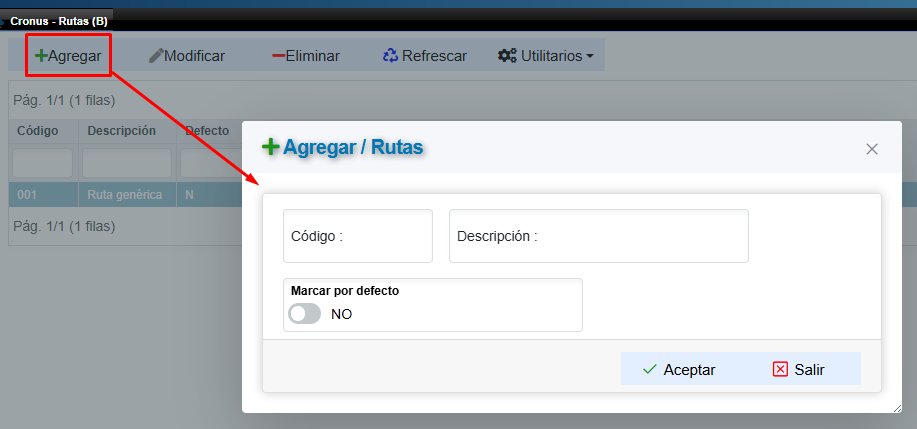
Task: Toggle the Marcar por defecto switch
Action: 305,314
